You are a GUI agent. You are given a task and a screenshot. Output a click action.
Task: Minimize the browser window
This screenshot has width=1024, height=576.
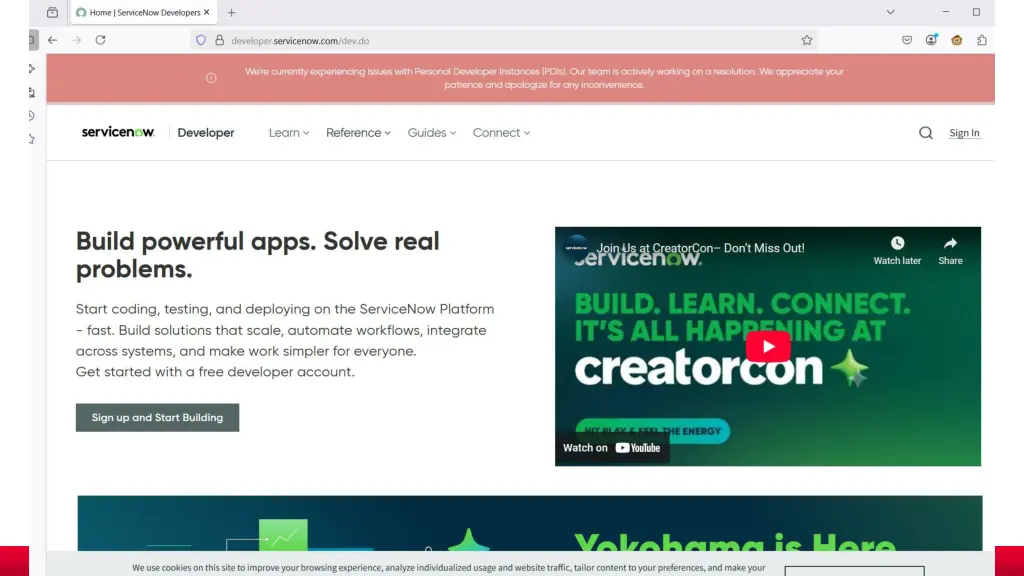pyautogui.click(x=946, y=12)
